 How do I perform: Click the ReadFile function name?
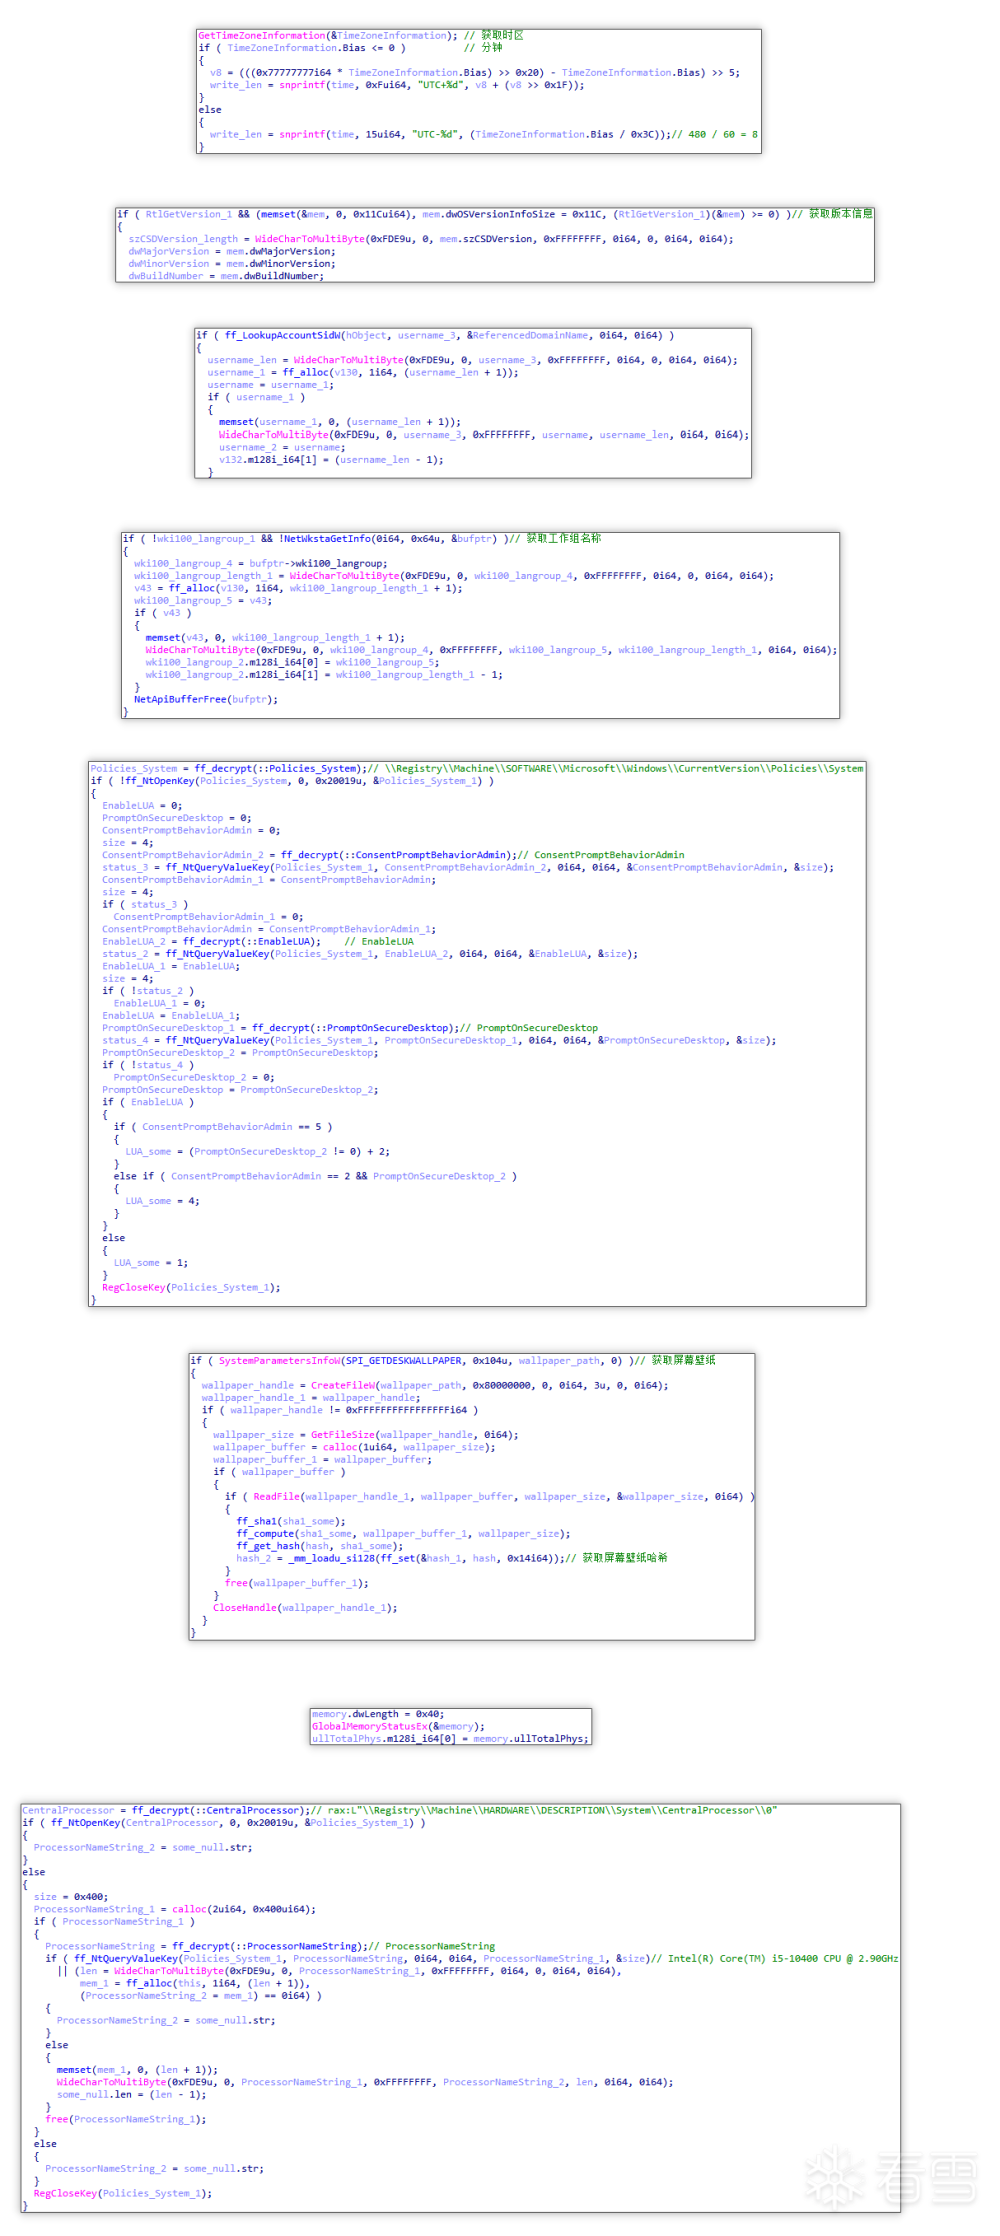tap(276, 1497)
